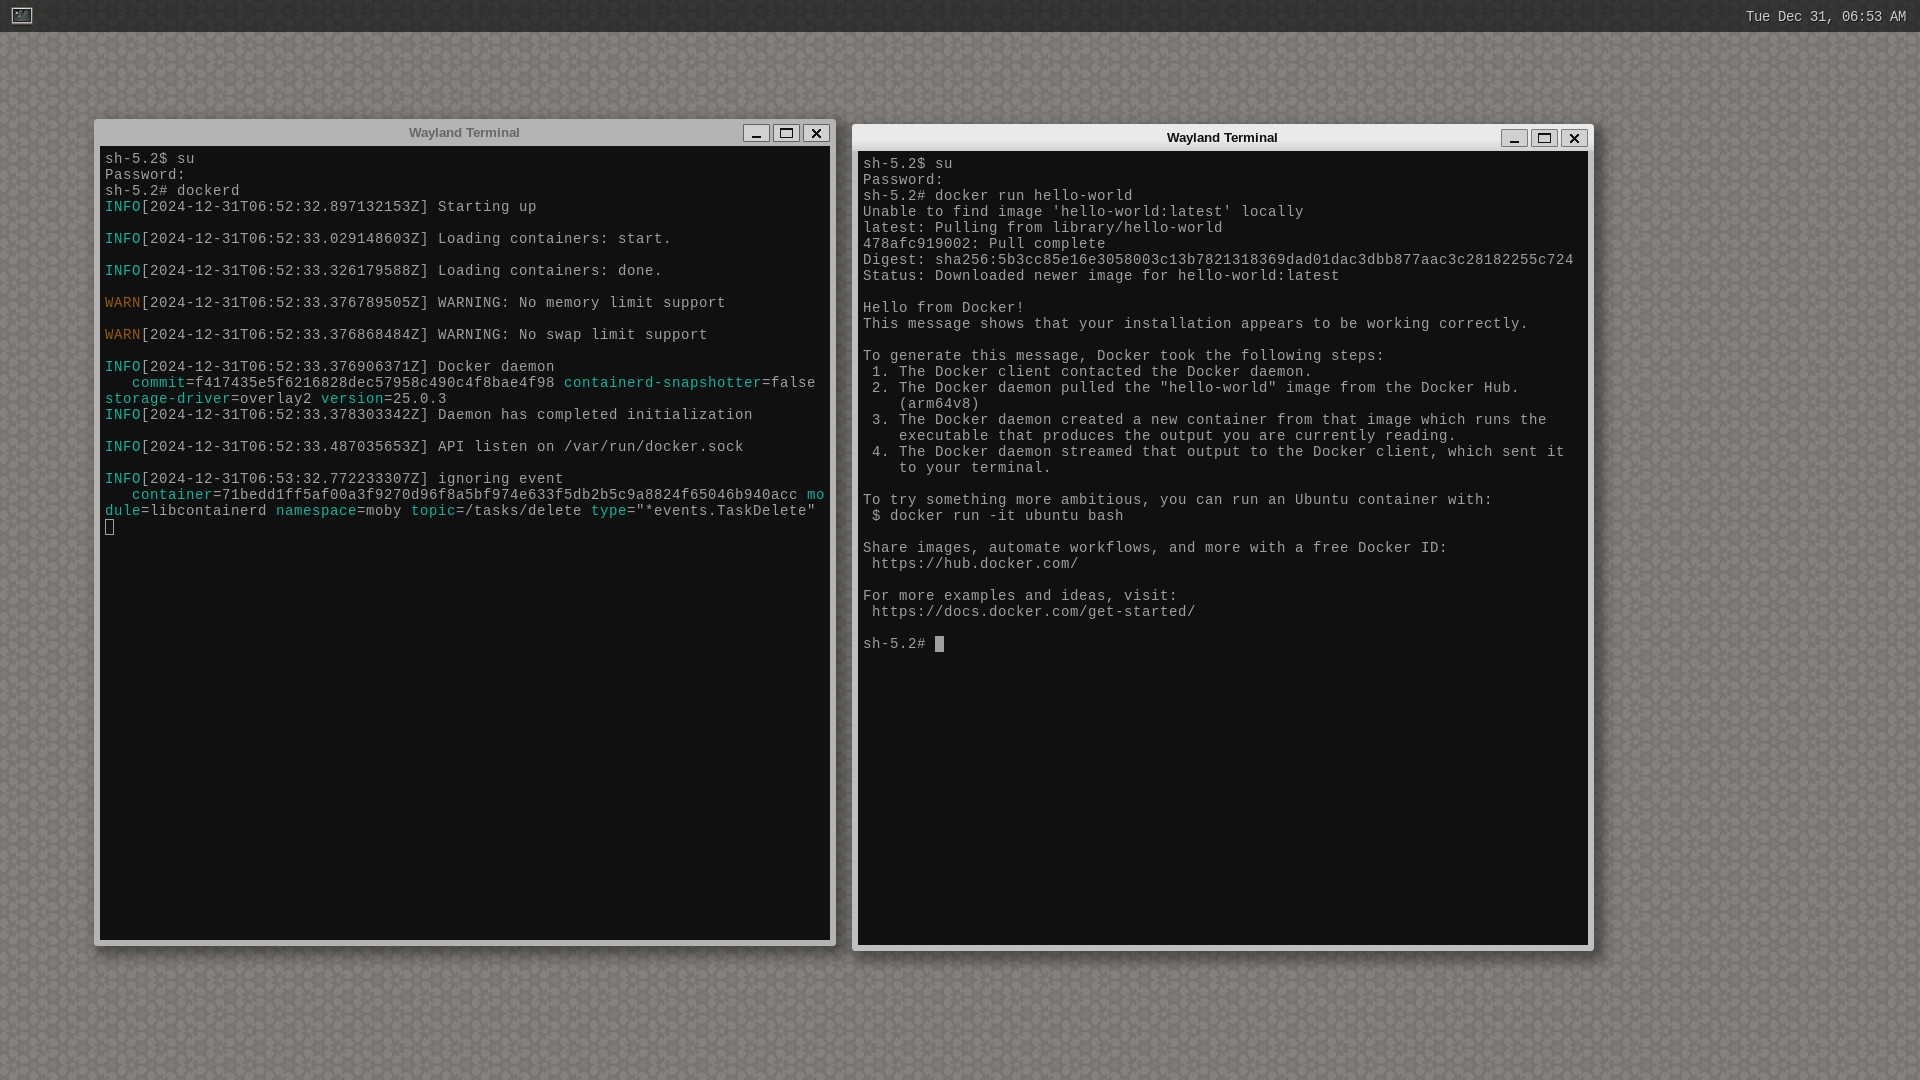The height and width of the screenshot is (1080, 1920).
Task: Close the right Wayland Terminal window
Action: [x=1574, y=138]
